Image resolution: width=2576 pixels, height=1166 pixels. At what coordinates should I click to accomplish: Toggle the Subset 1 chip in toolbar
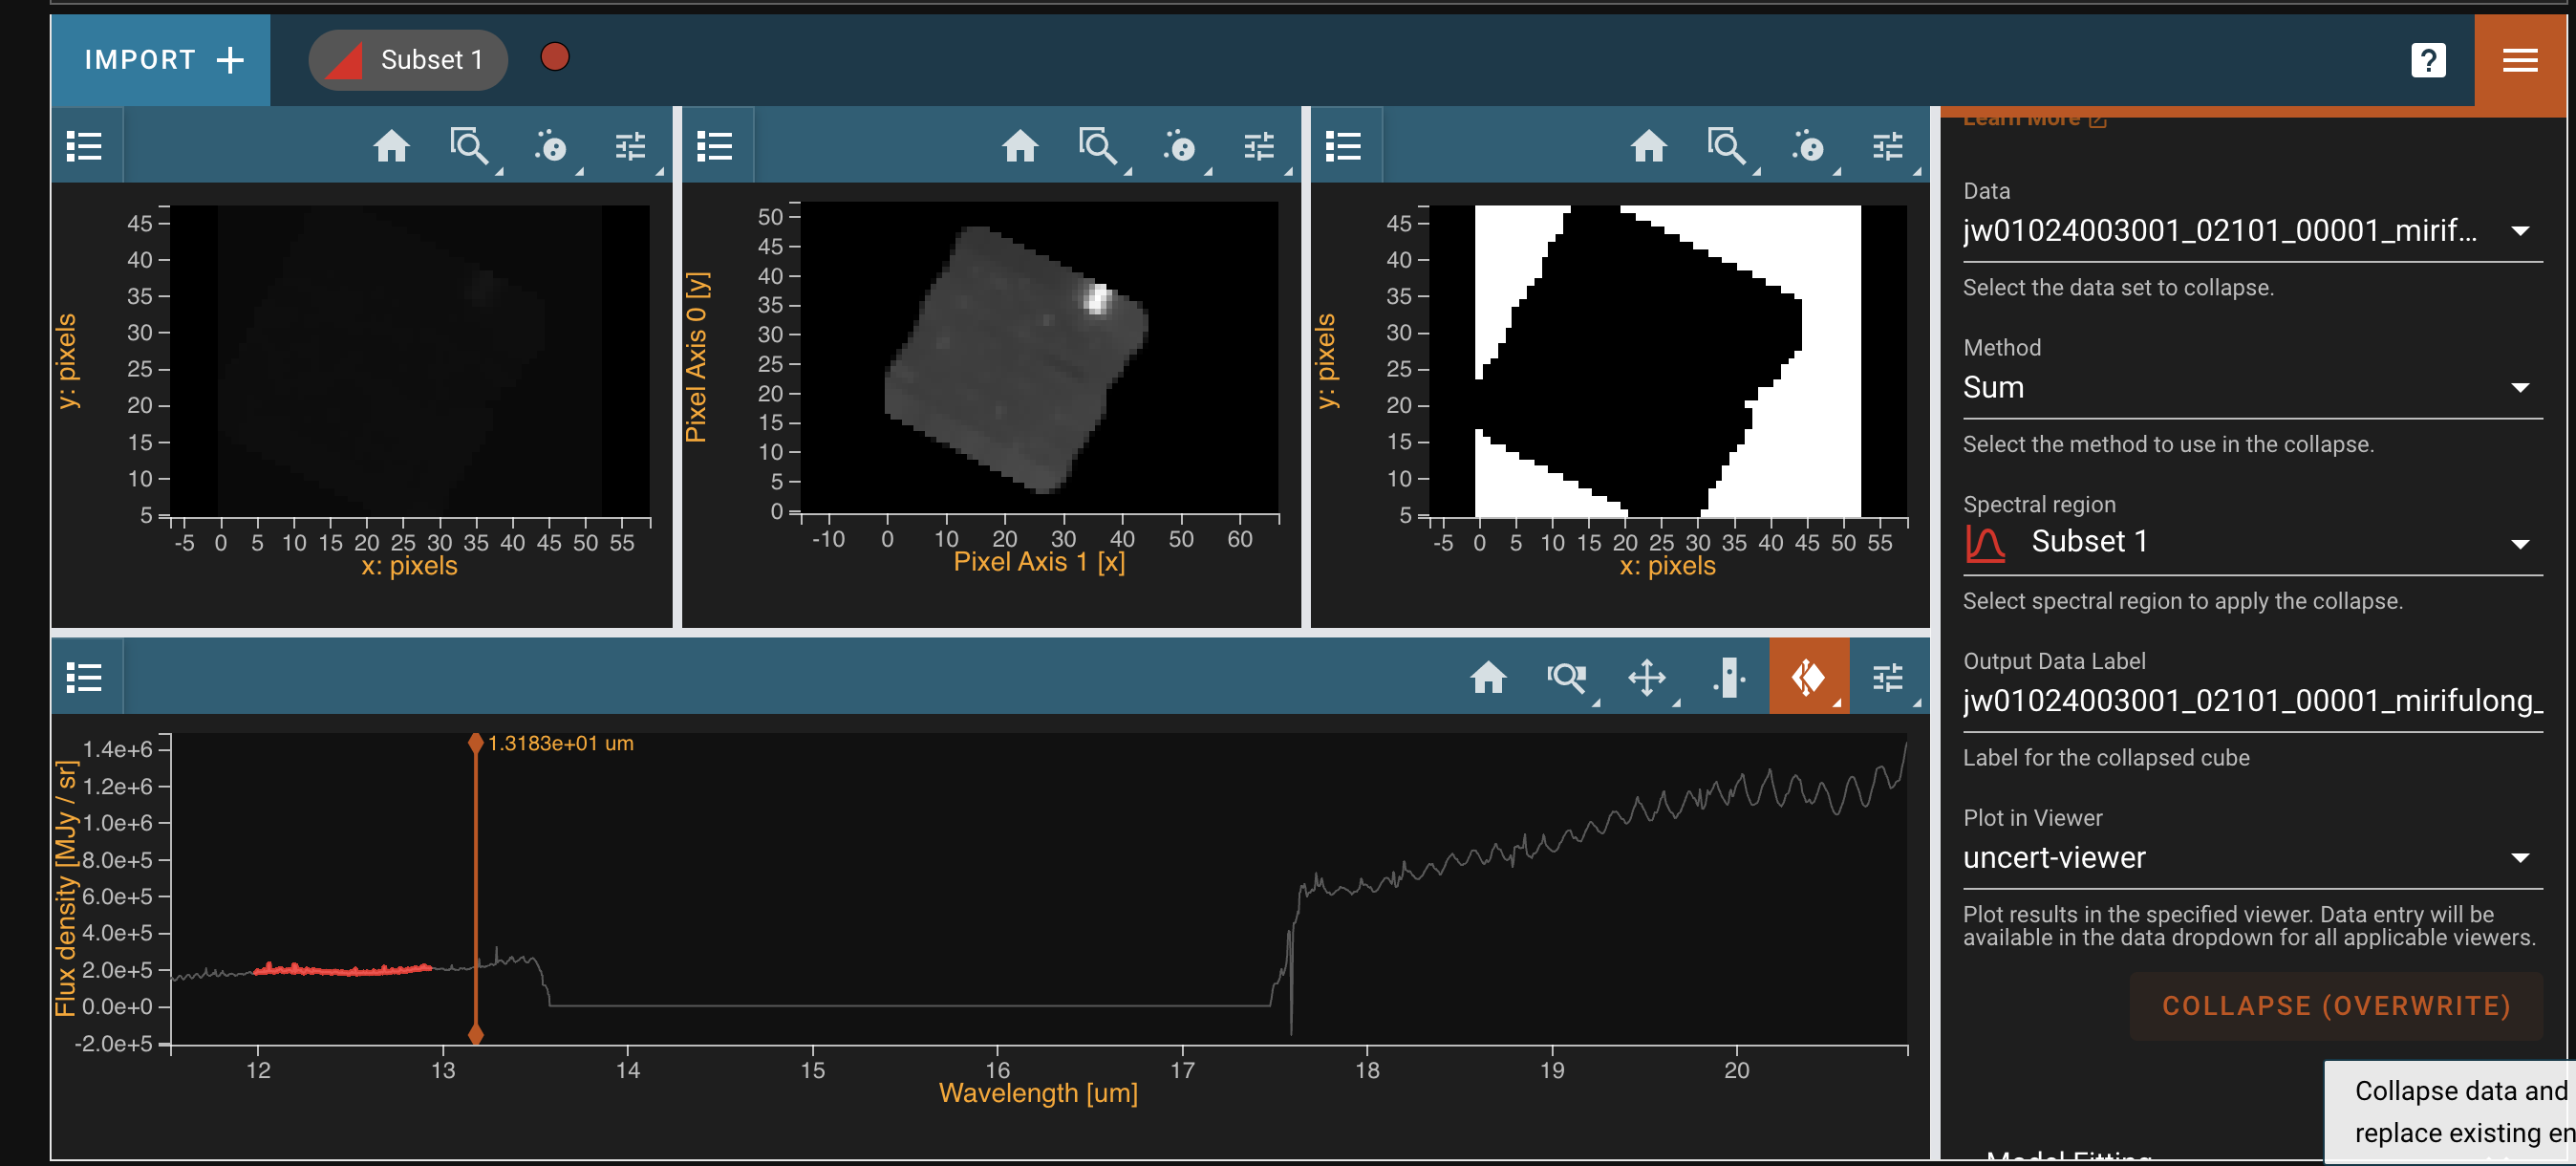coord(408,60)
